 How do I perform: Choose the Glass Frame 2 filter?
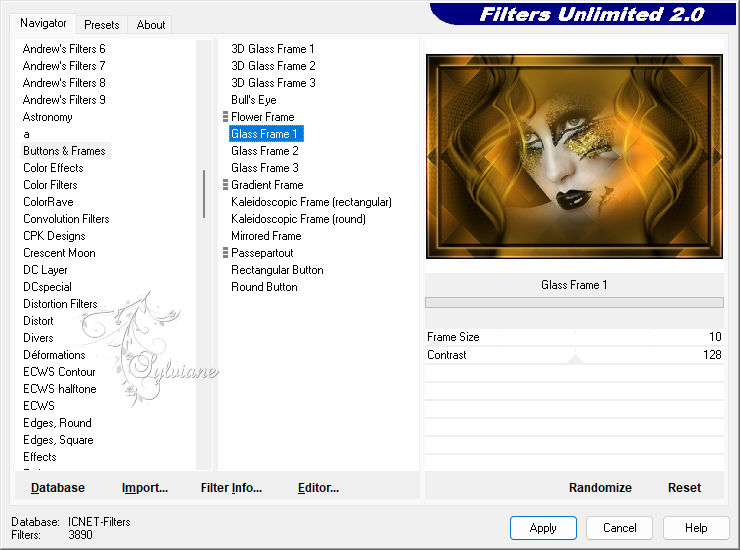coord(264,151)
